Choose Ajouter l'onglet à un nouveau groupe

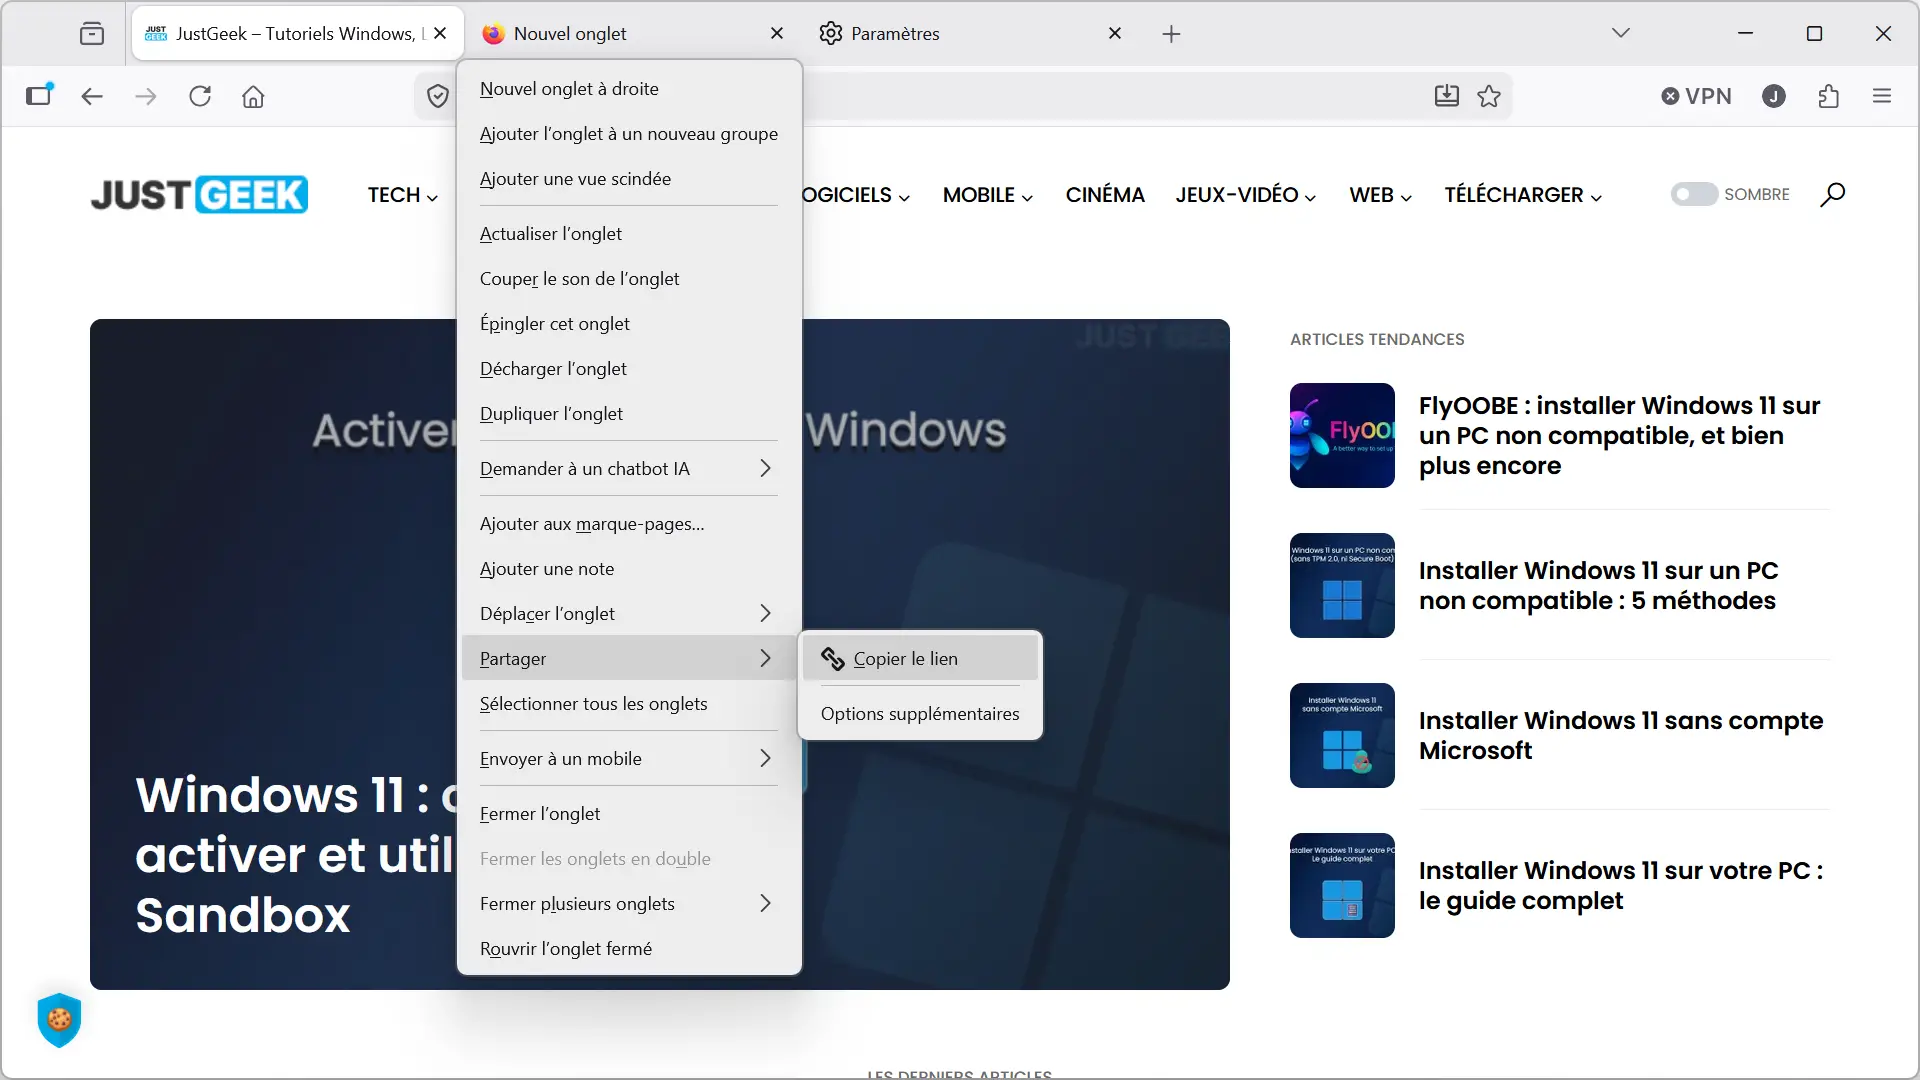point(629,133)
